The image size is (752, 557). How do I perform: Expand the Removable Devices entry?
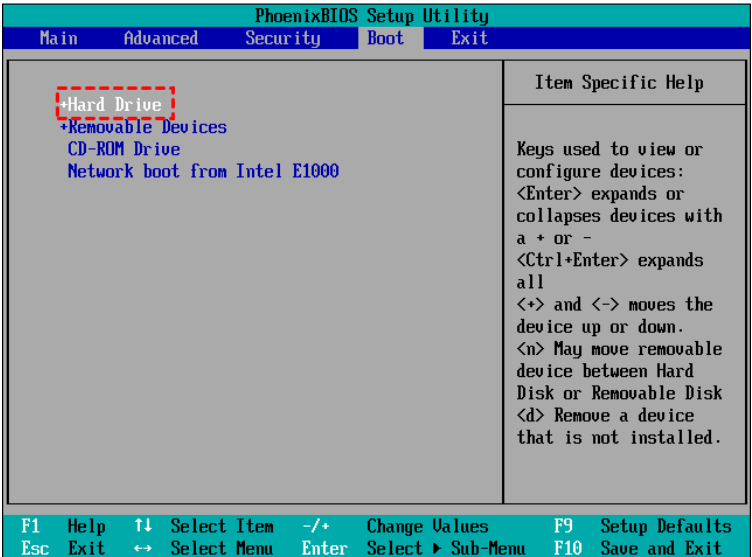point(143,127)
